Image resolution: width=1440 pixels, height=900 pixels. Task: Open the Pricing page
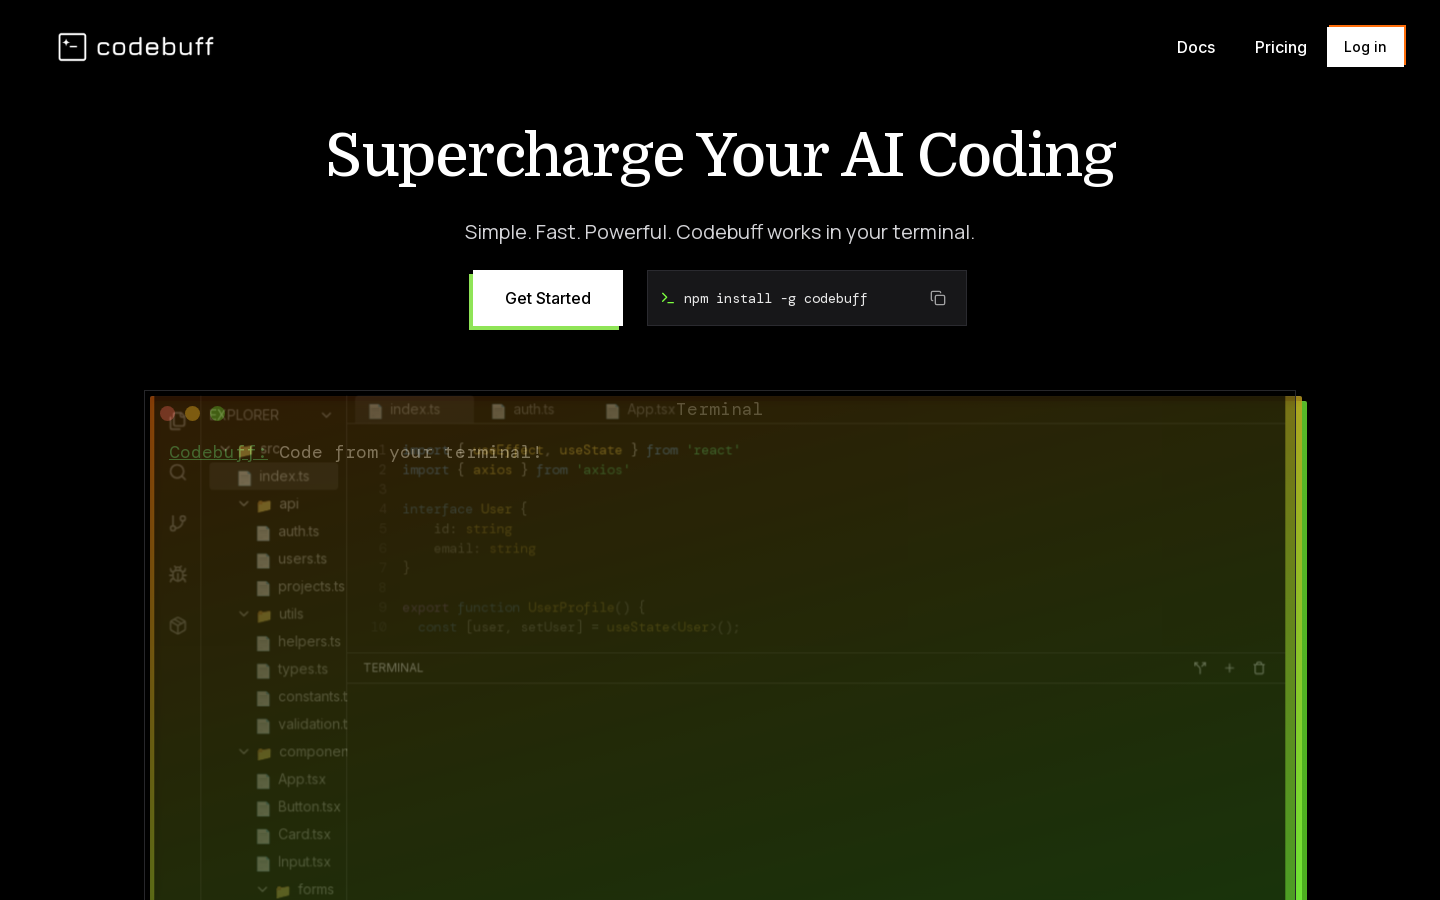click(1280, 47)
